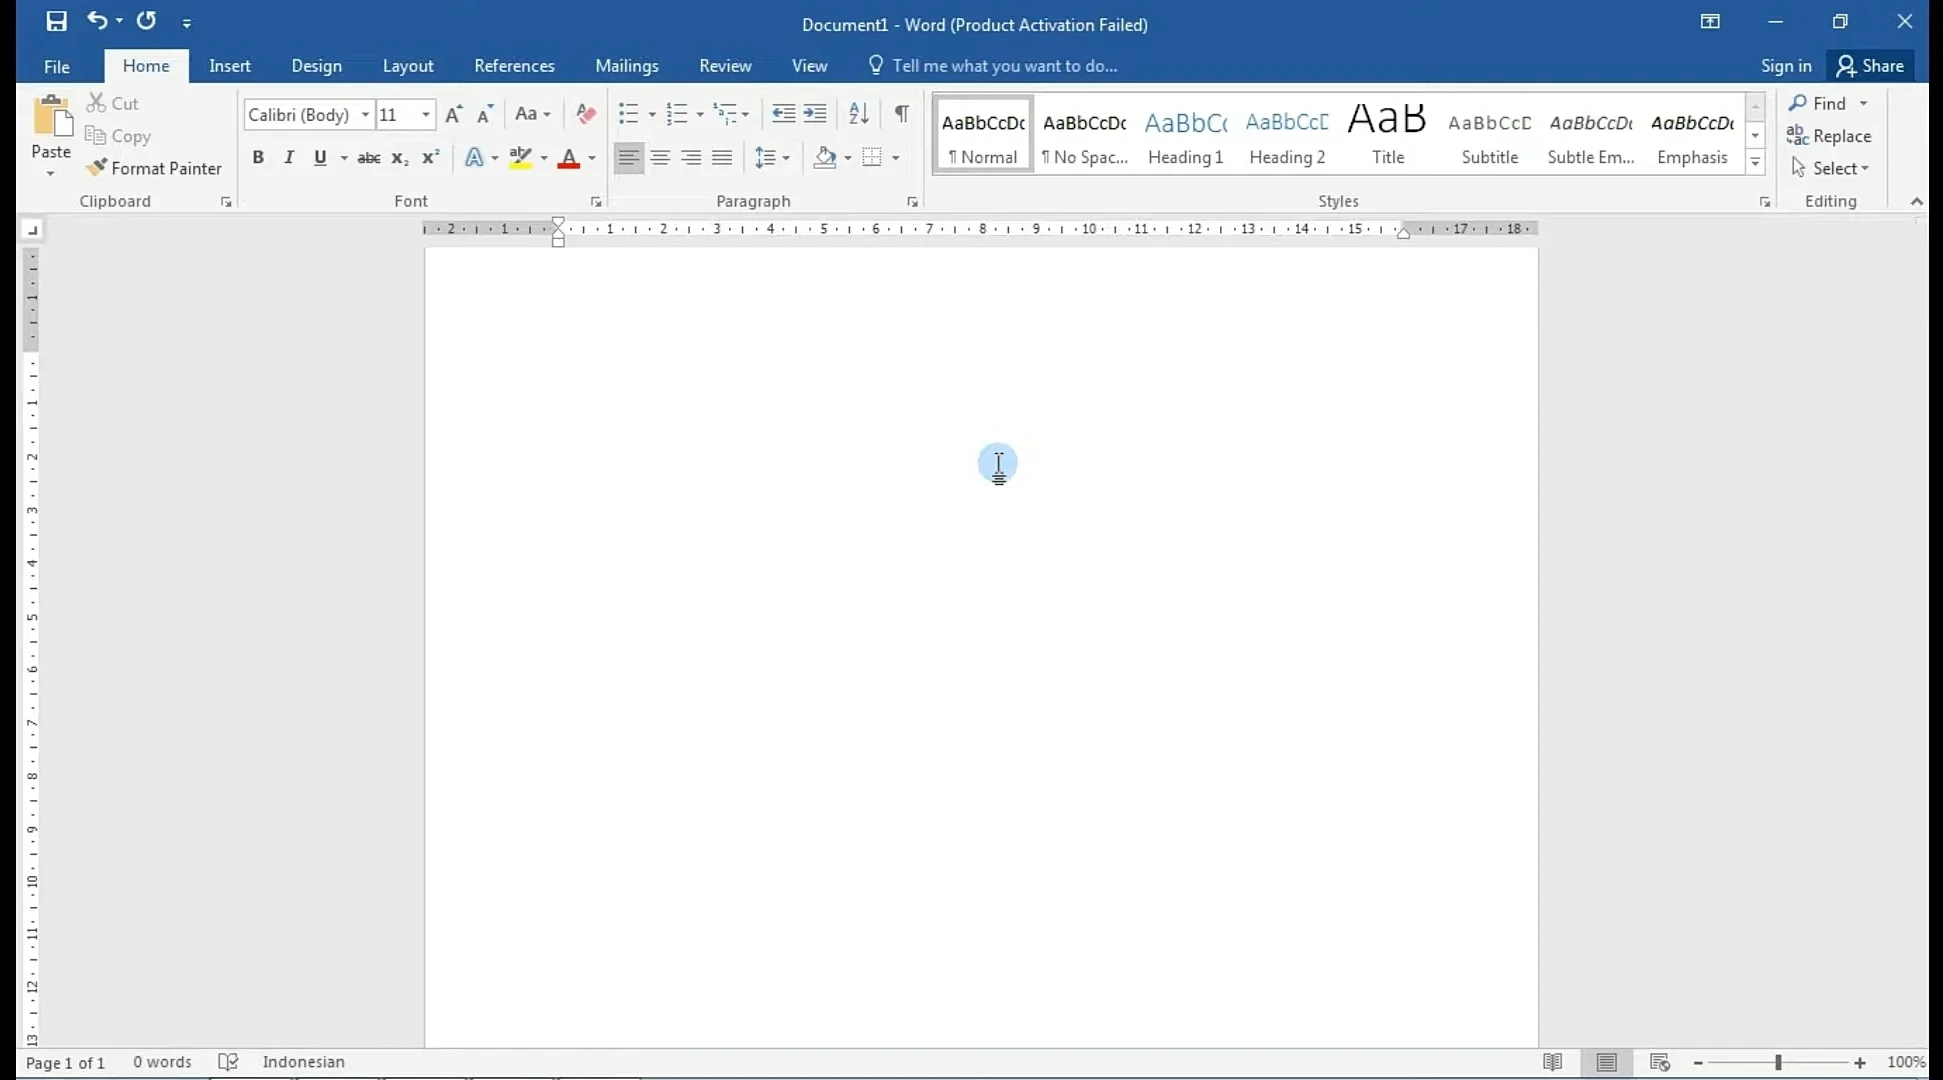Viewport: 1943px width, 1080px height.
Task: Expand the Styles gallery More arrow
Action: tap(1755, 162)
